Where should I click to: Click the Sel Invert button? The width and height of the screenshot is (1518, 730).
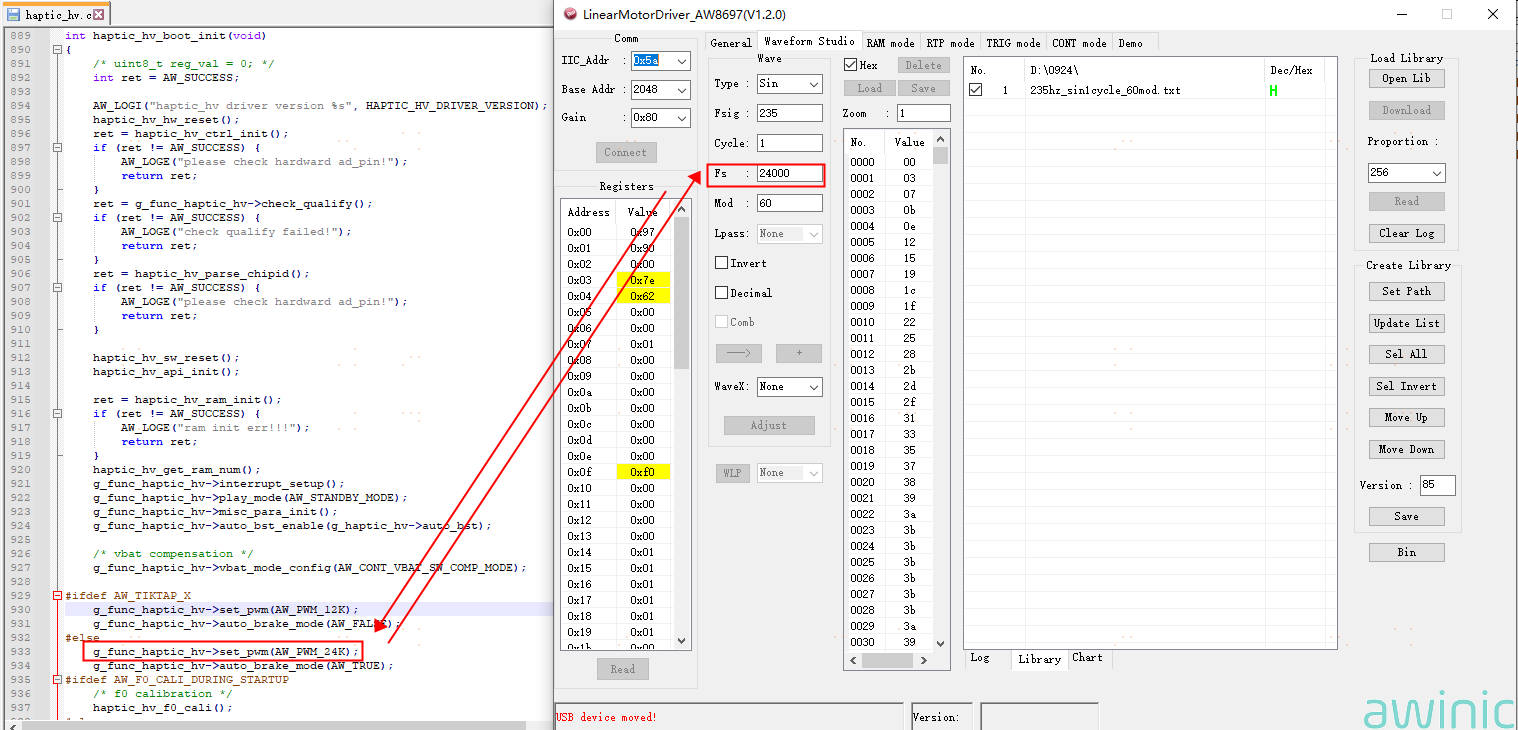(x=1406, y=386)
